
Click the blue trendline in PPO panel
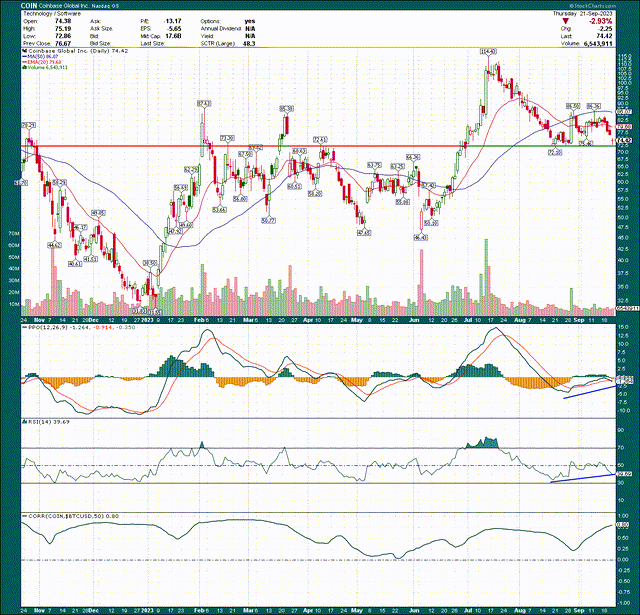[590, 391]
